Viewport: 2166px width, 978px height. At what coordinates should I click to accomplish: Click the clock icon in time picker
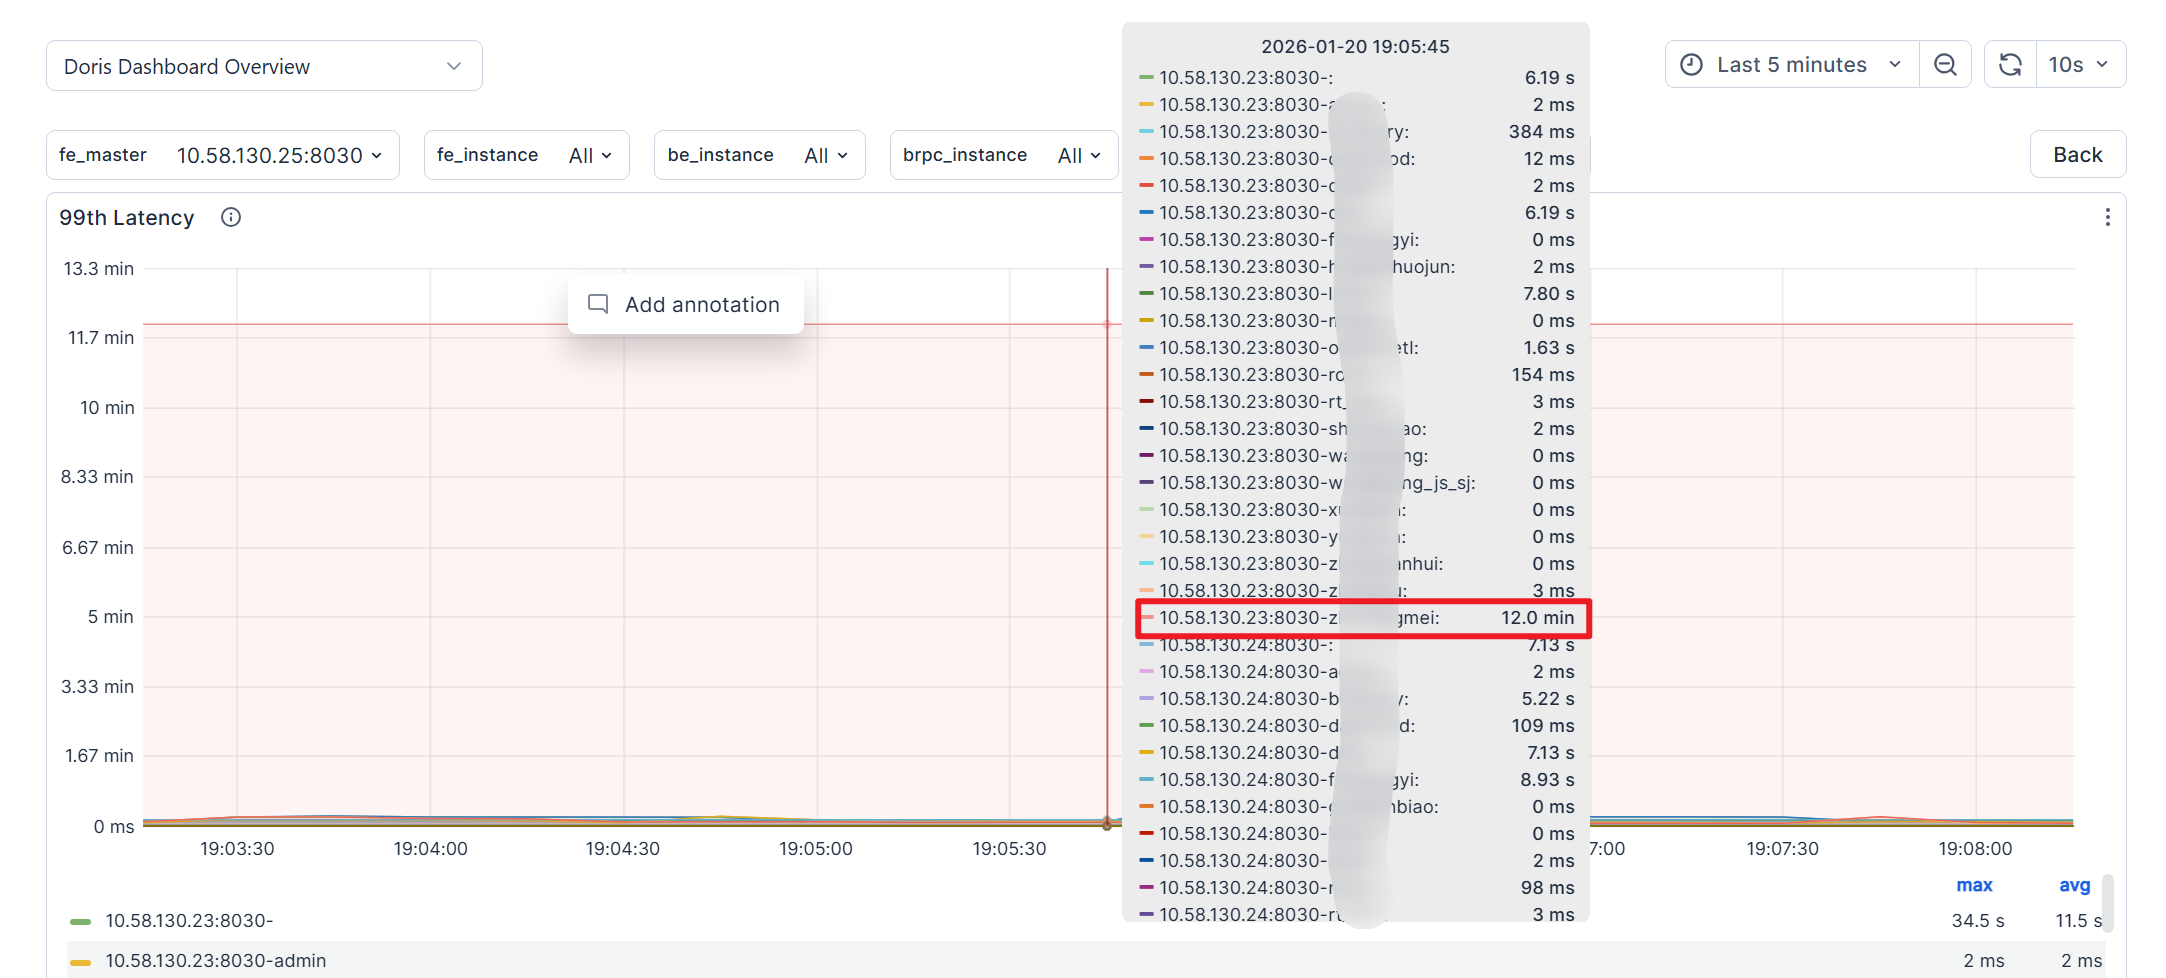pos(1691,65)
